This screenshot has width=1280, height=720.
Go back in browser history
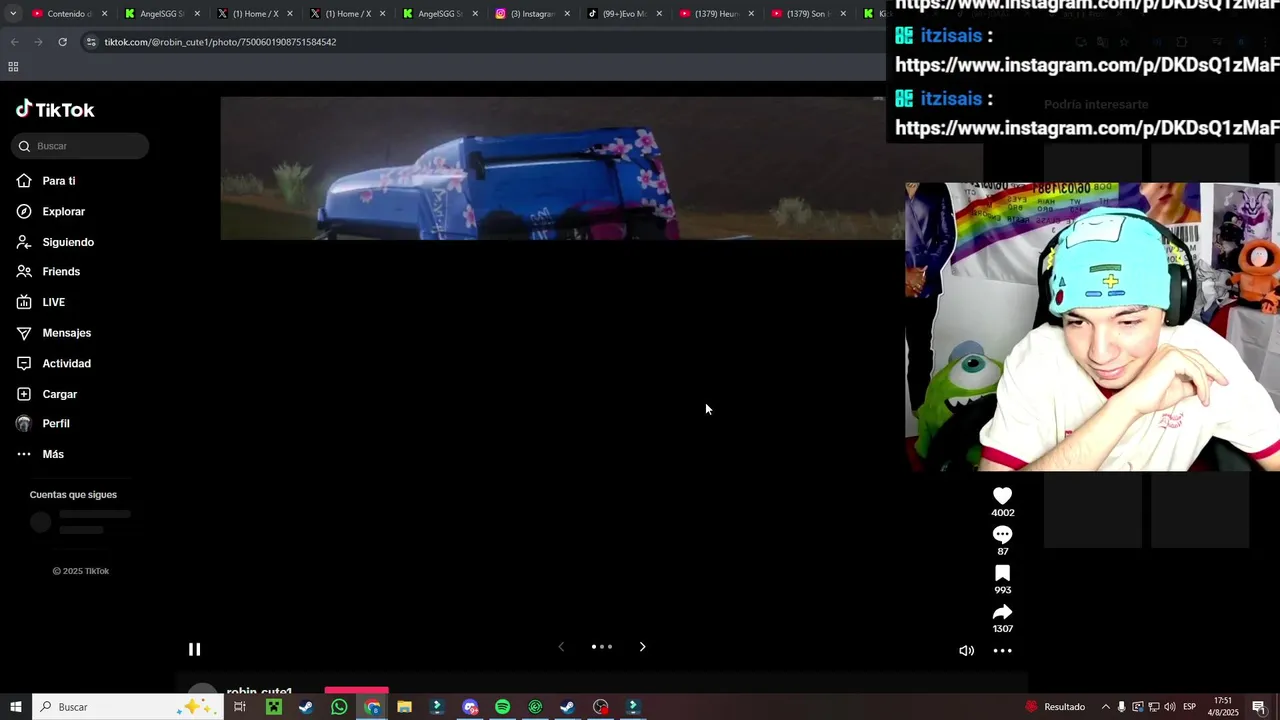click(x=14, y=42)
